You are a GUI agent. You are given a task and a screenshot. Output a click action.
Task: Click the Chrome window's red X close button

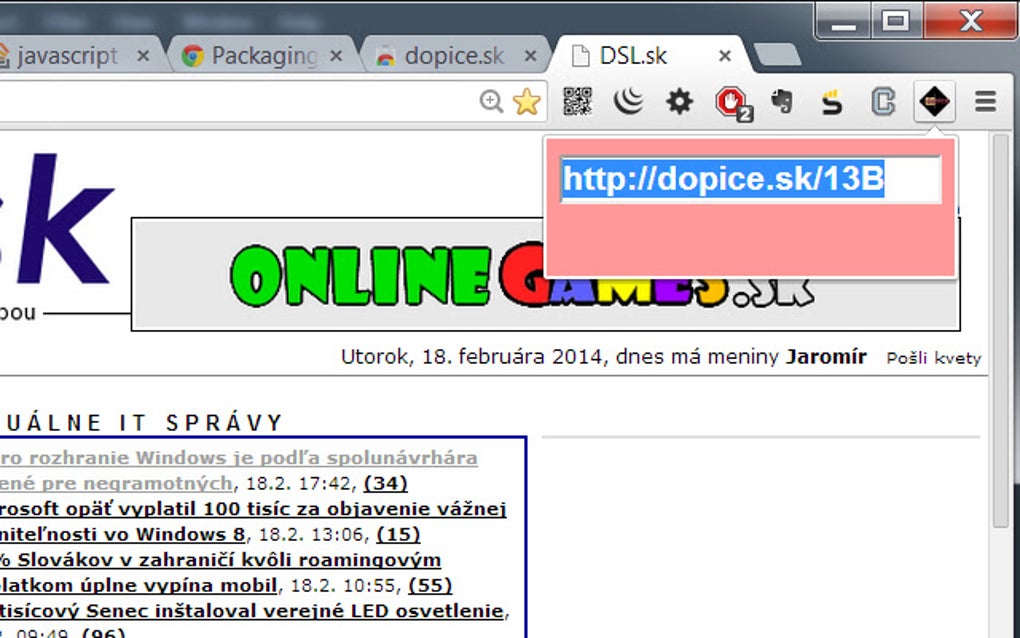(971, 21)
